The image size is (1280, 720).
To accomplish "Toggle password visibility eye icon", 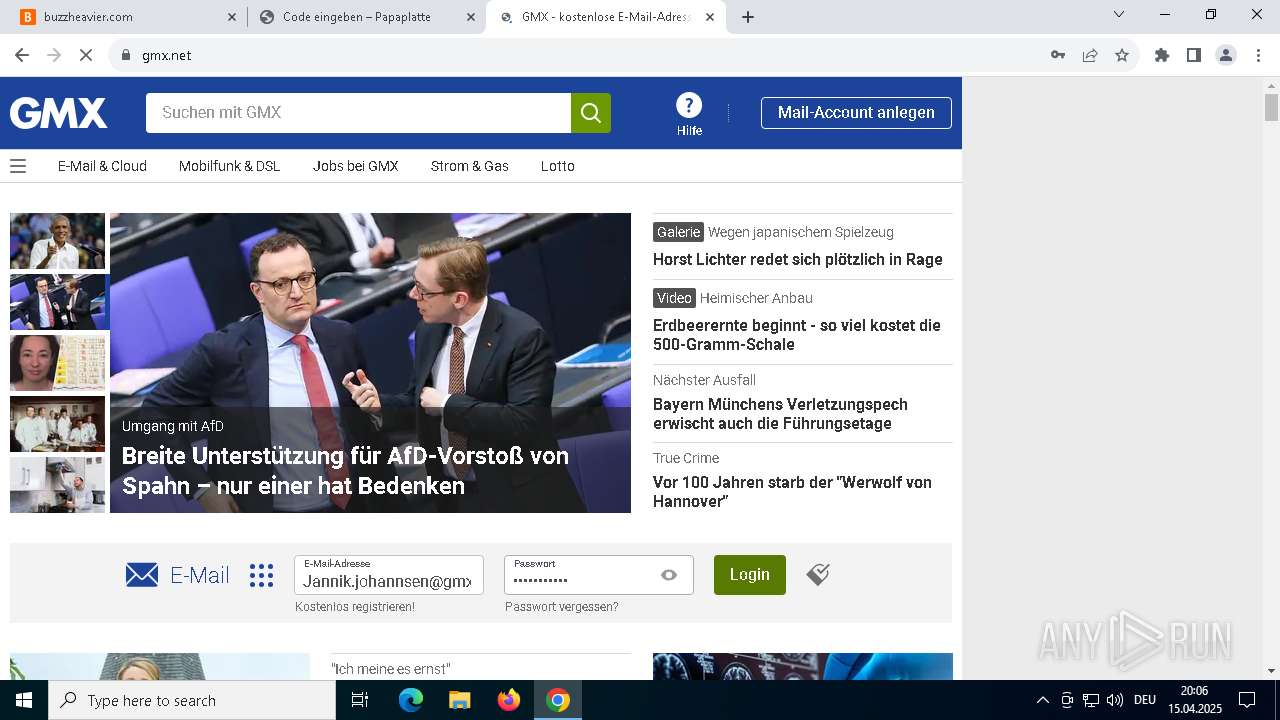I will (x=669, y=575).
